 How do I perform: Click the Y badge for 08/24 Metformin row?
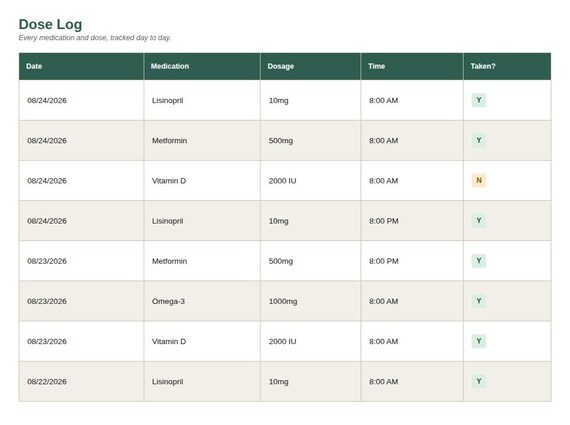pyautogui.click(x=479, y=140)
